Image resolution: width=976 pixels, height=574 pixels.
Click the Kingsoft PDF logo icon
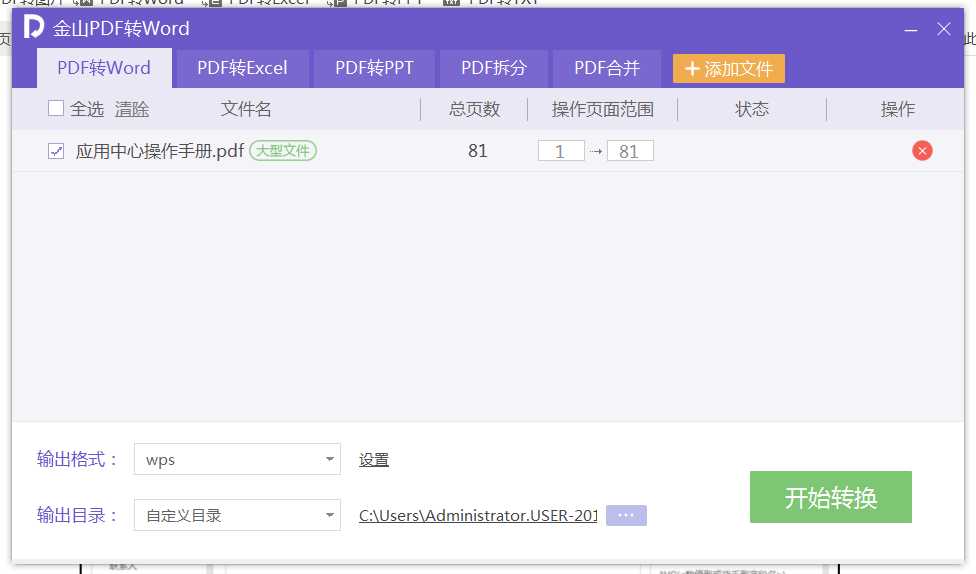point(34,28)
